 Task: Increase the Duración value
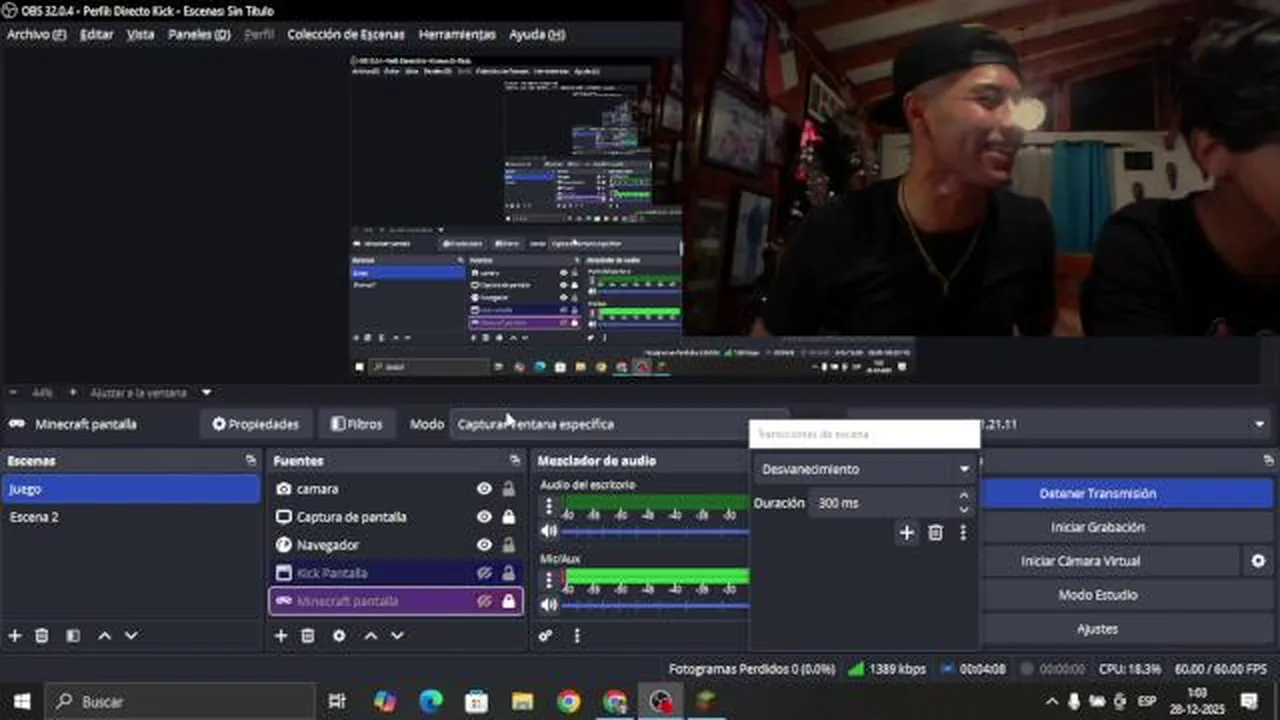964,496
